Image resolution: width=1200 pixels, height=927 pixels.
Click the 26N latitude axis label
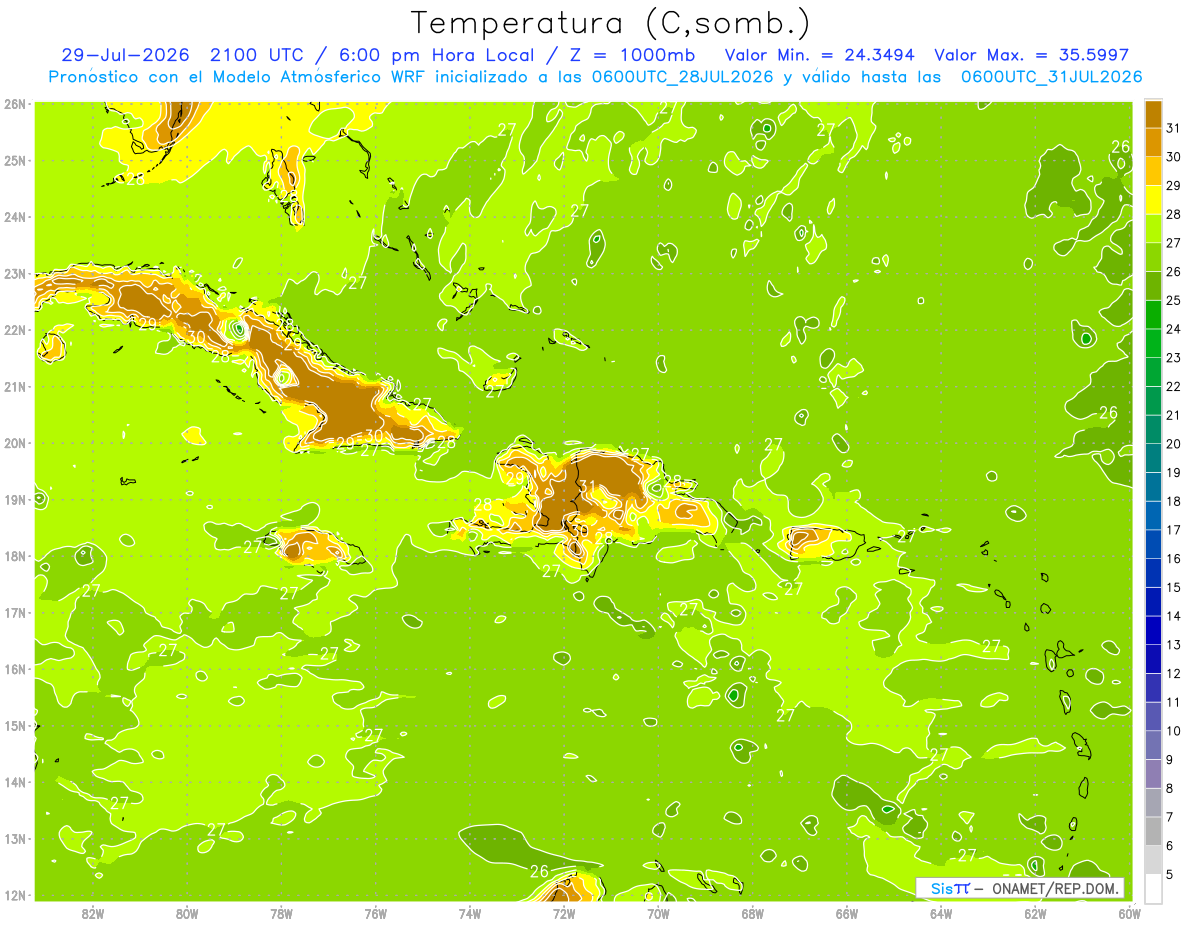(15, 103)
